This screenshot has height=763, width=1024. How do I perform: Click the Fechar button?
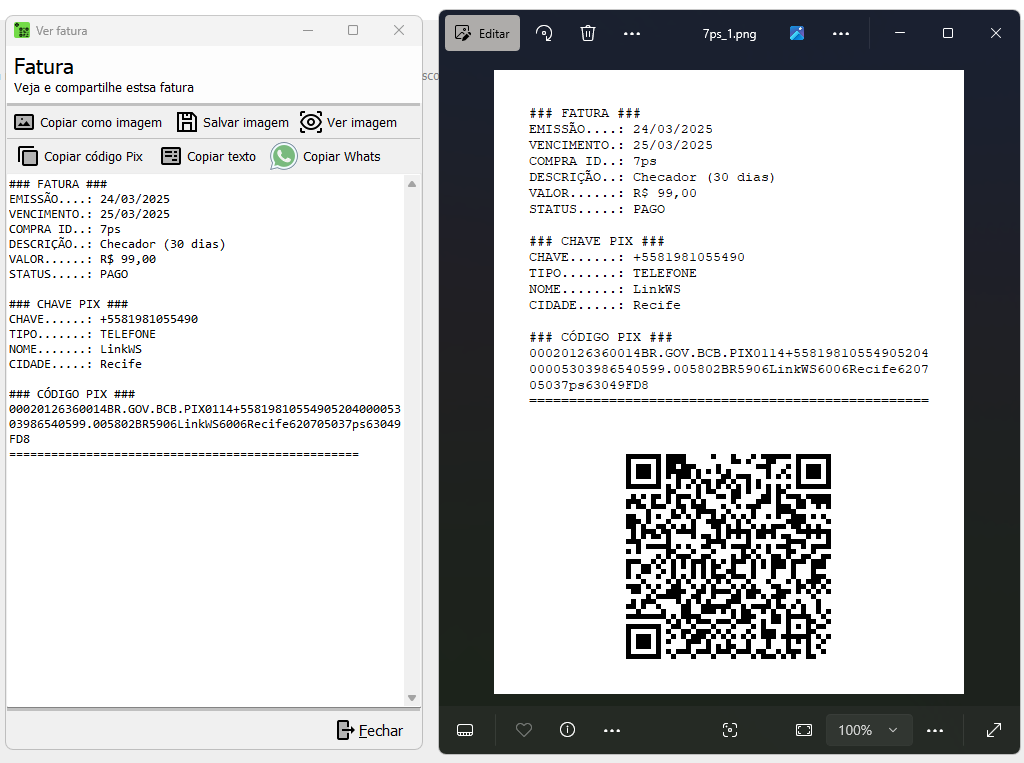pyautogui.click(x=370, y=730)
